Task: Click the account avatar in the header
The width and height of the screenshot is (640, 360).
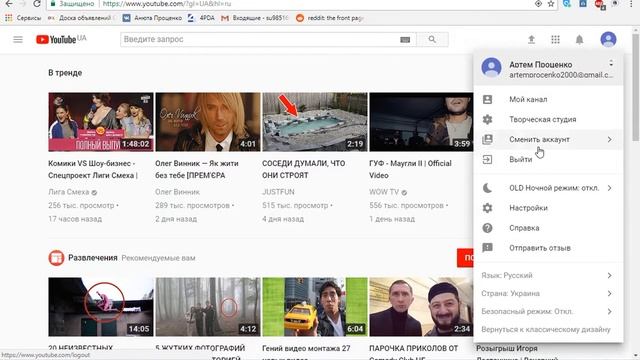Action: (608, 40)
